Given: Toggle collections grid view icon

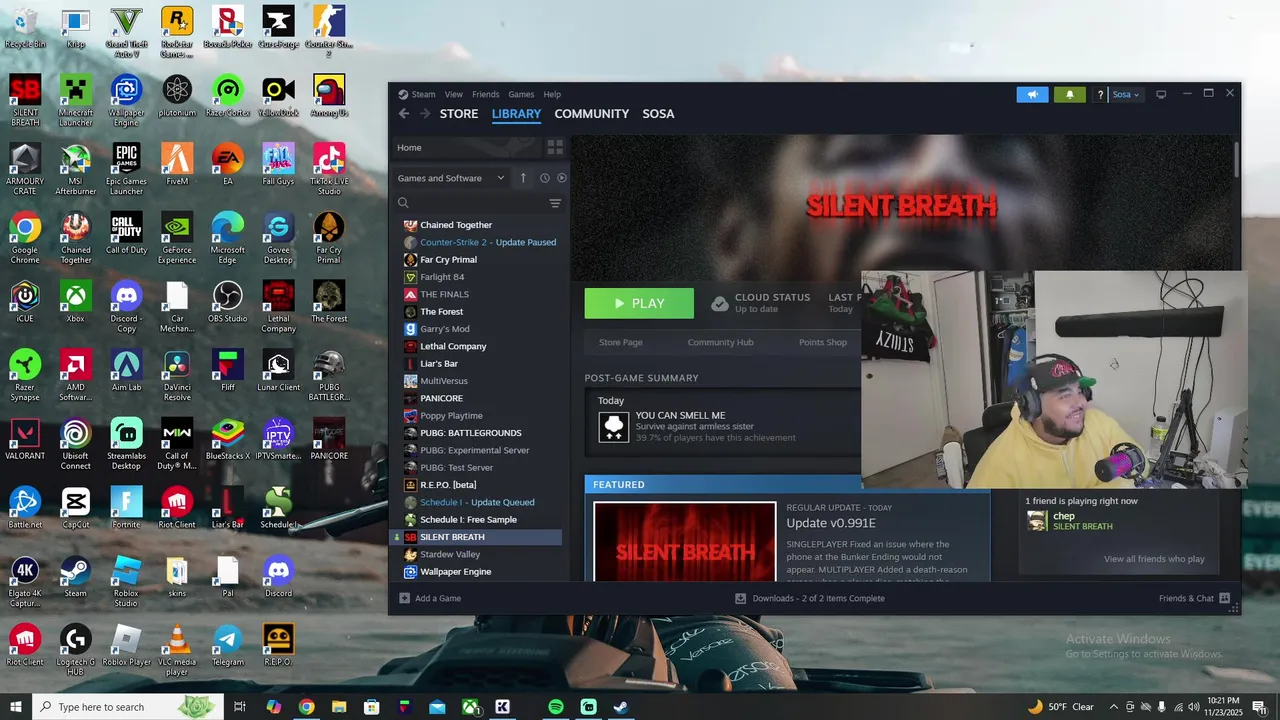Looking at the screenshot, I should pos(555,147).
